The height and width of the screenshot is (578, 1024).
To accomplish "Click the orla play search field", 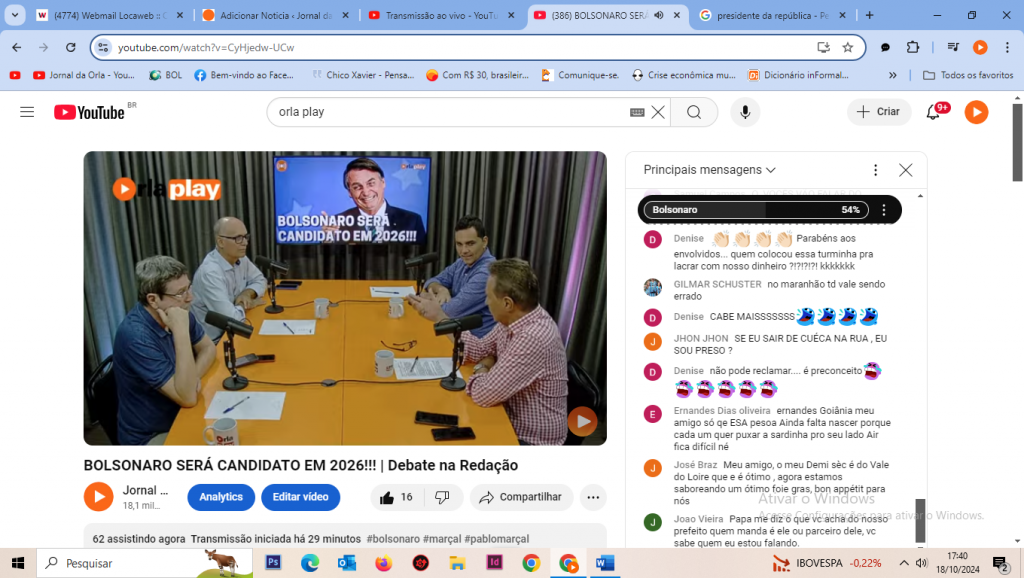I will point(451,112).
